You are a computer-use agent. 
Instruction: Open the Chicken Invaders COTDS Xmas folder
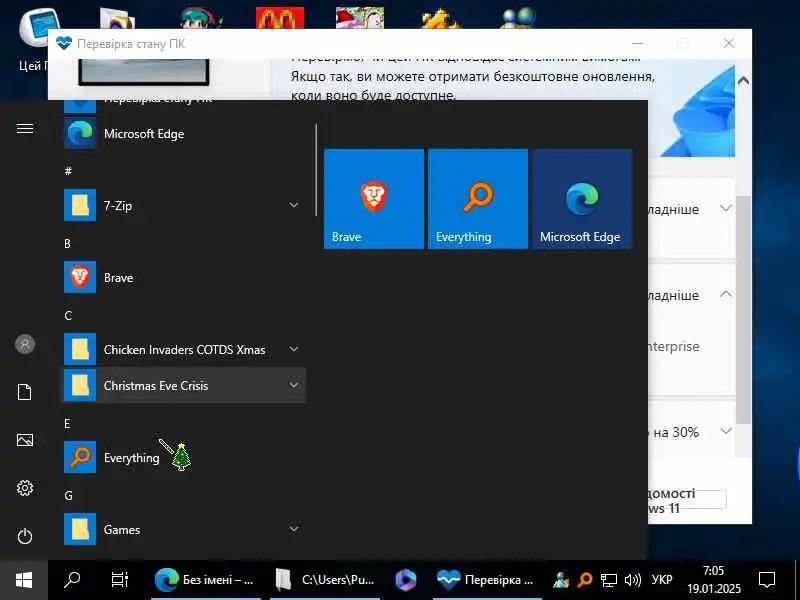coord(184,349)
